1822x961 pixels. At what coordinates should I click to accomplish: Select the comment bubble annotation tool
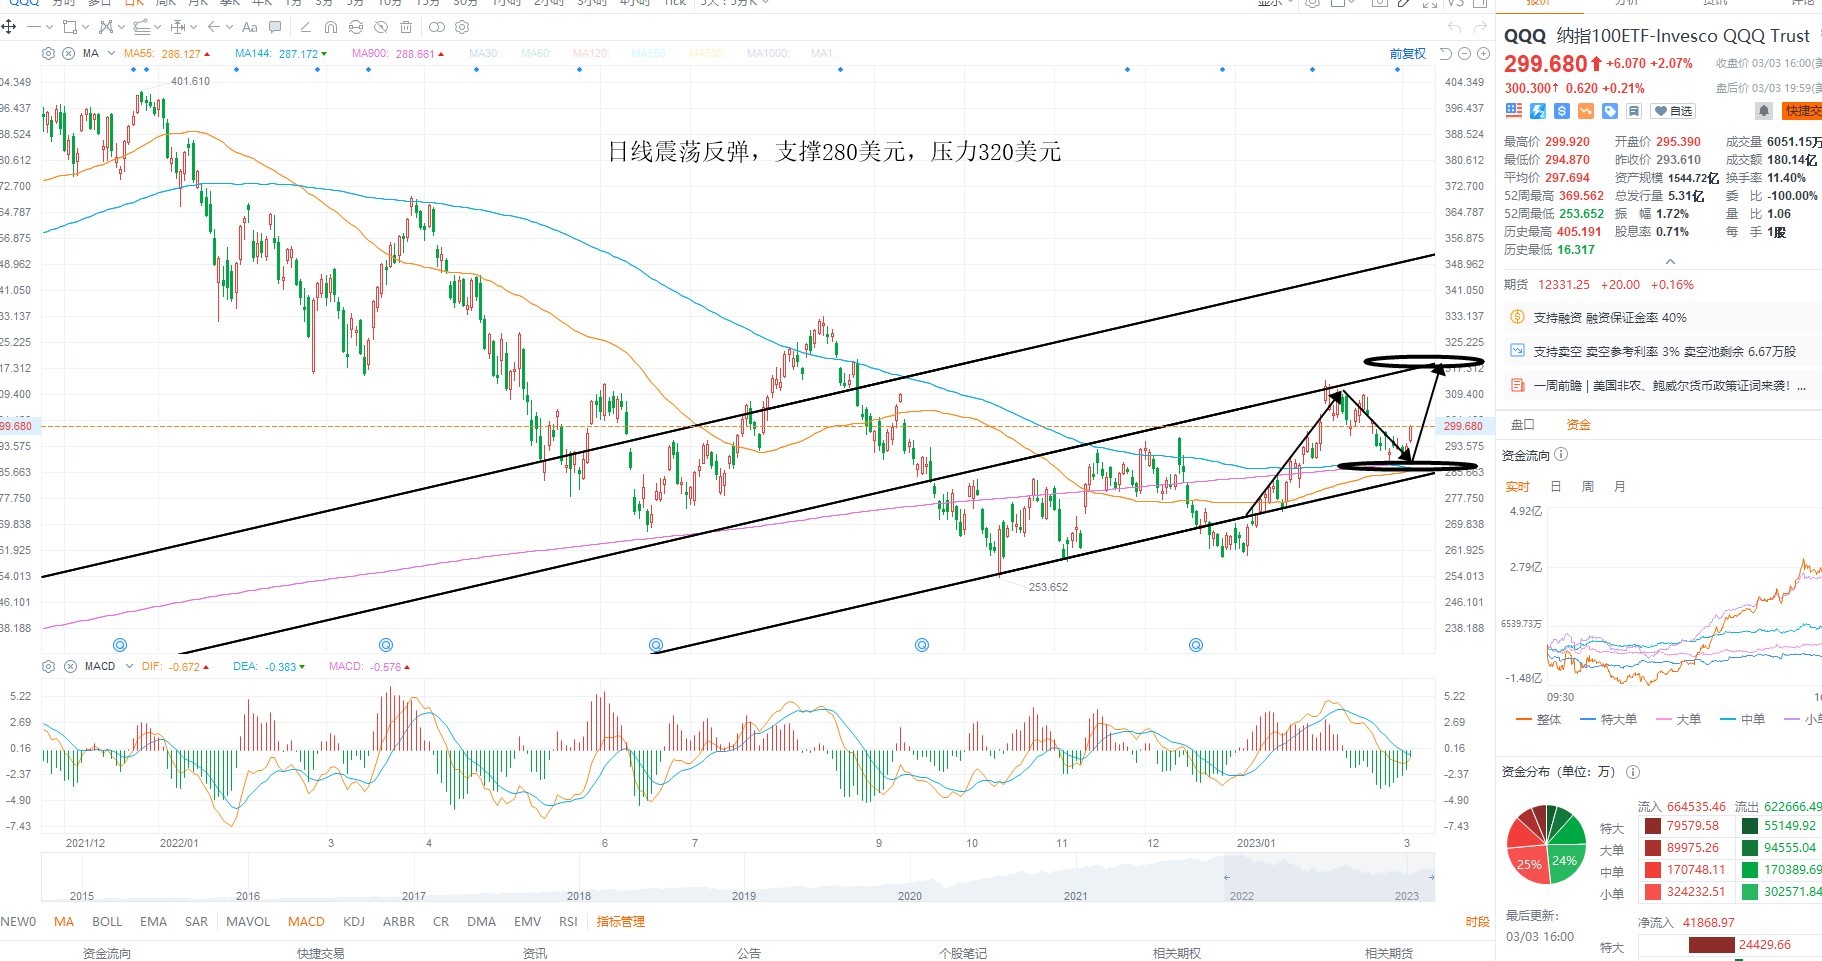[275, 27]
